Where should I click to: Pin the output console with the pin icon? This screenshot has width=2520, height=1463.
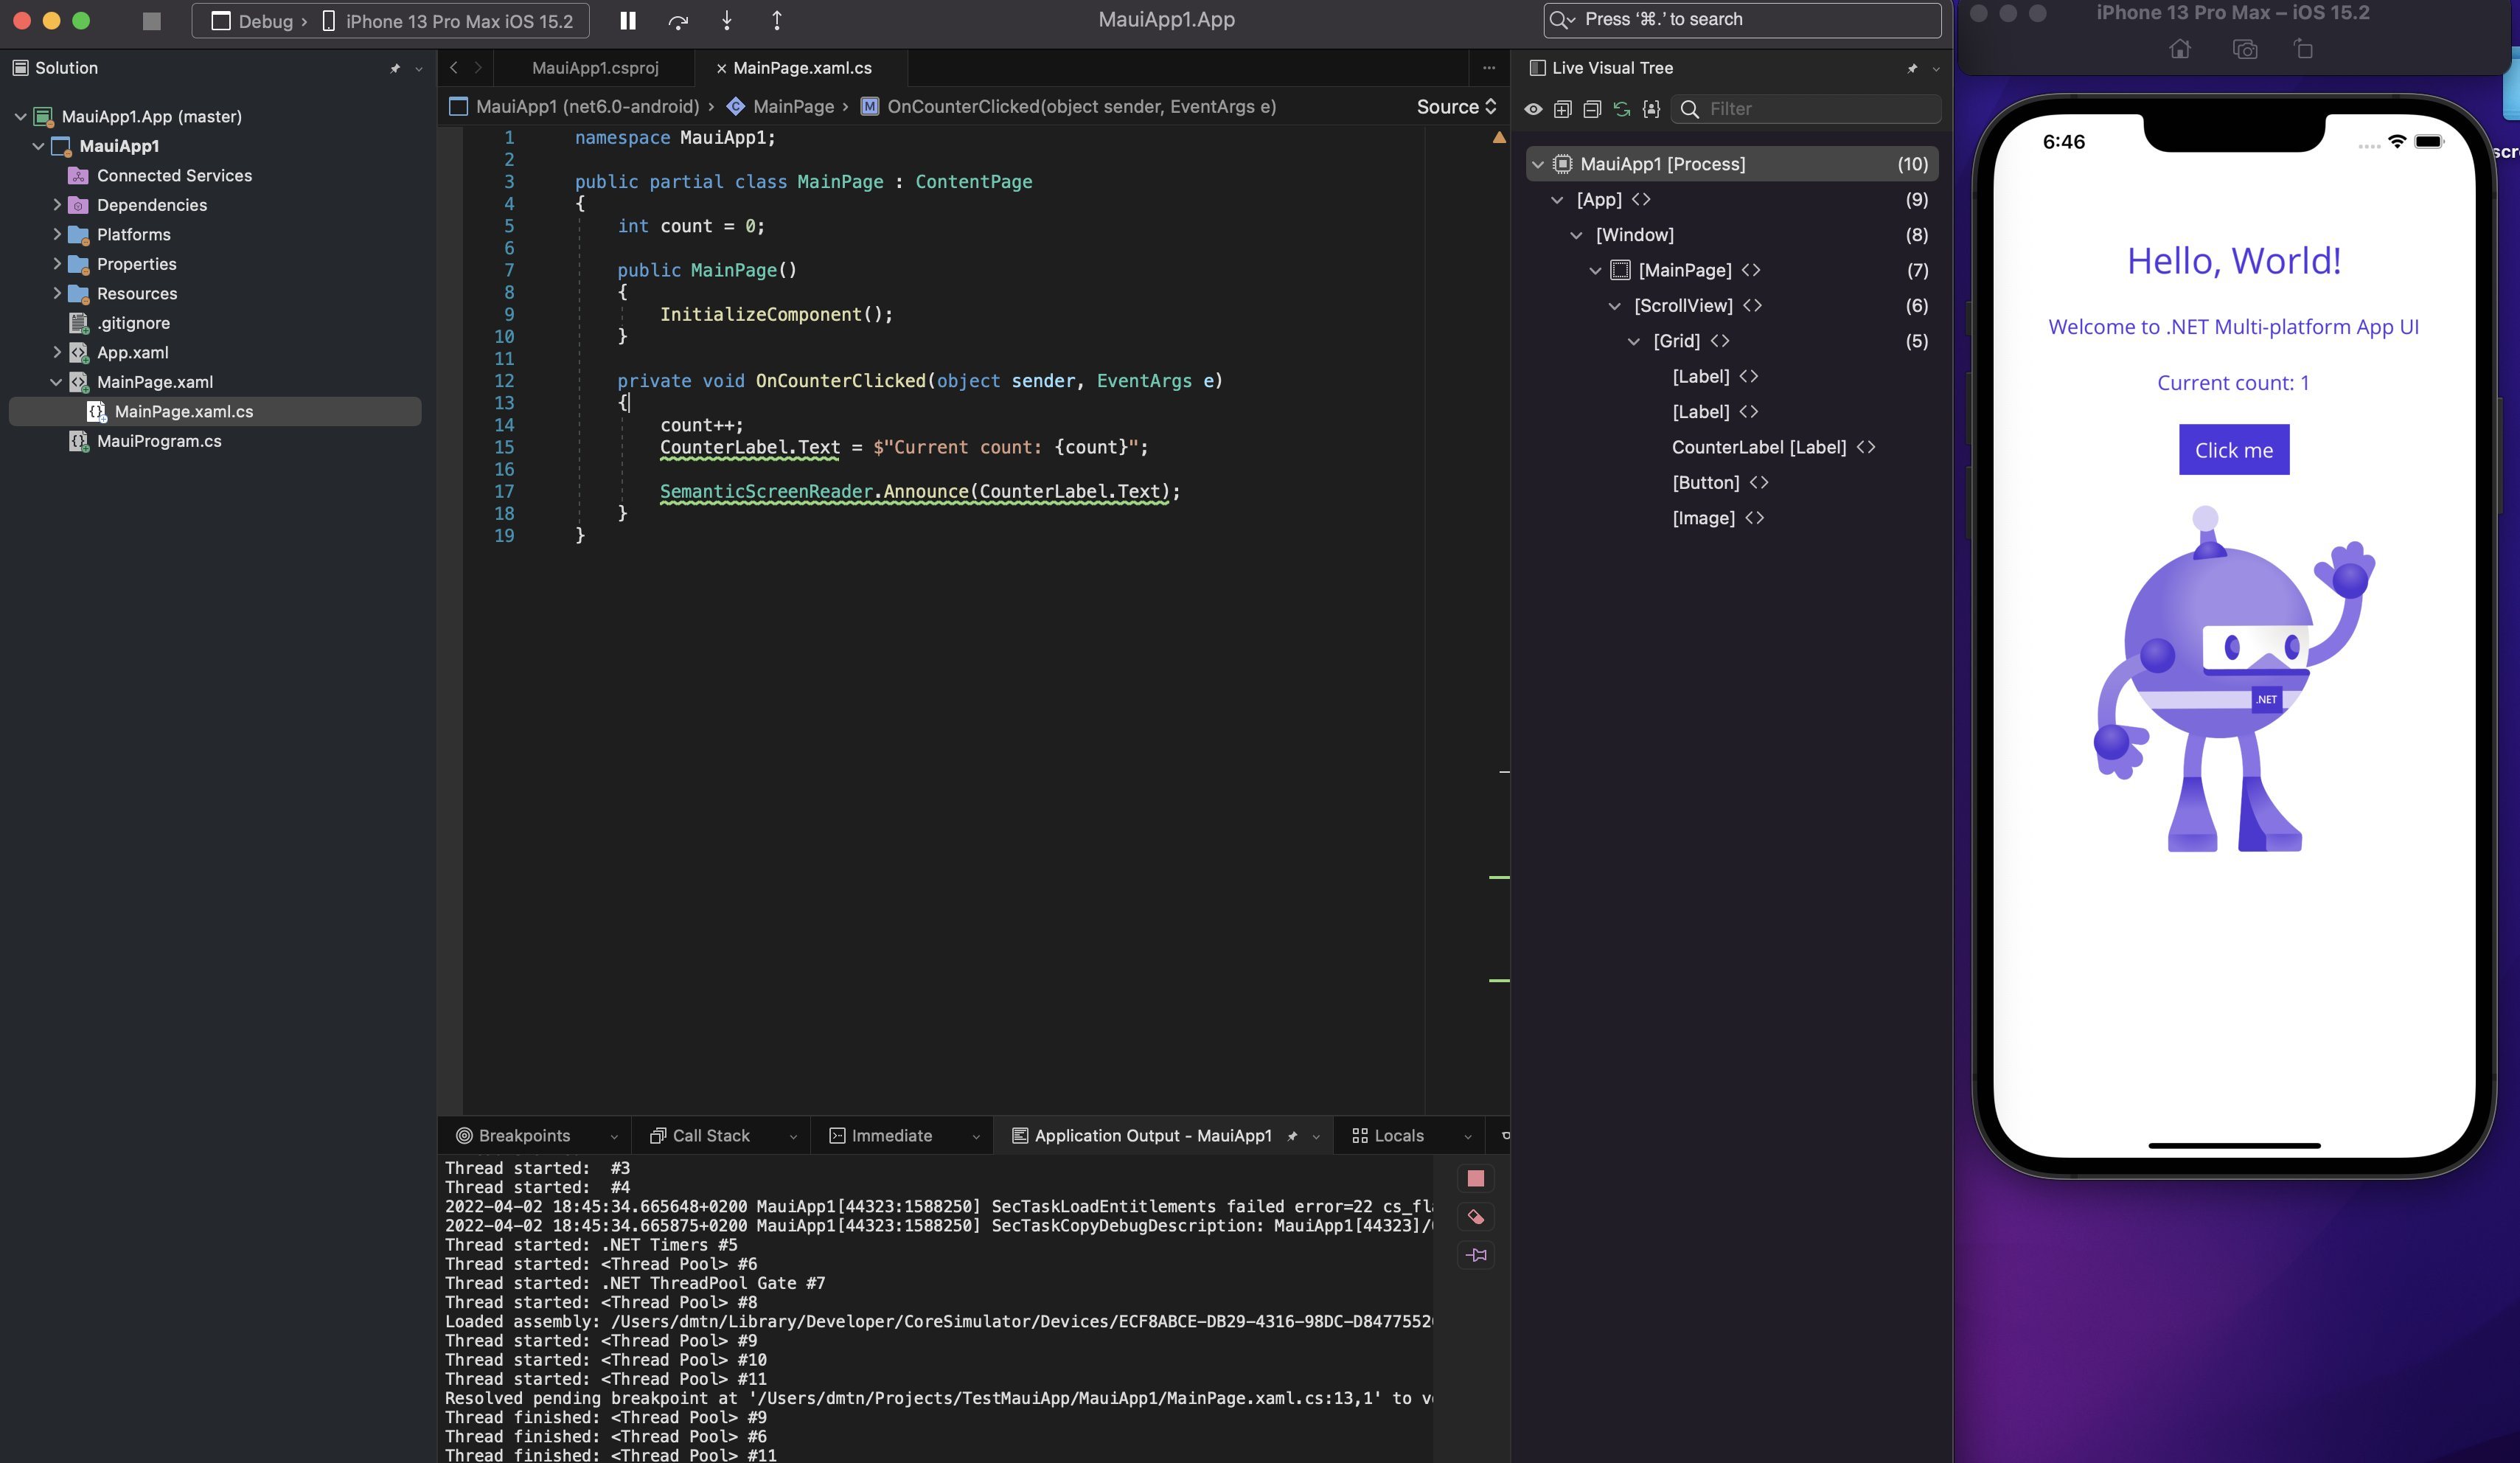[1476, 1255]
